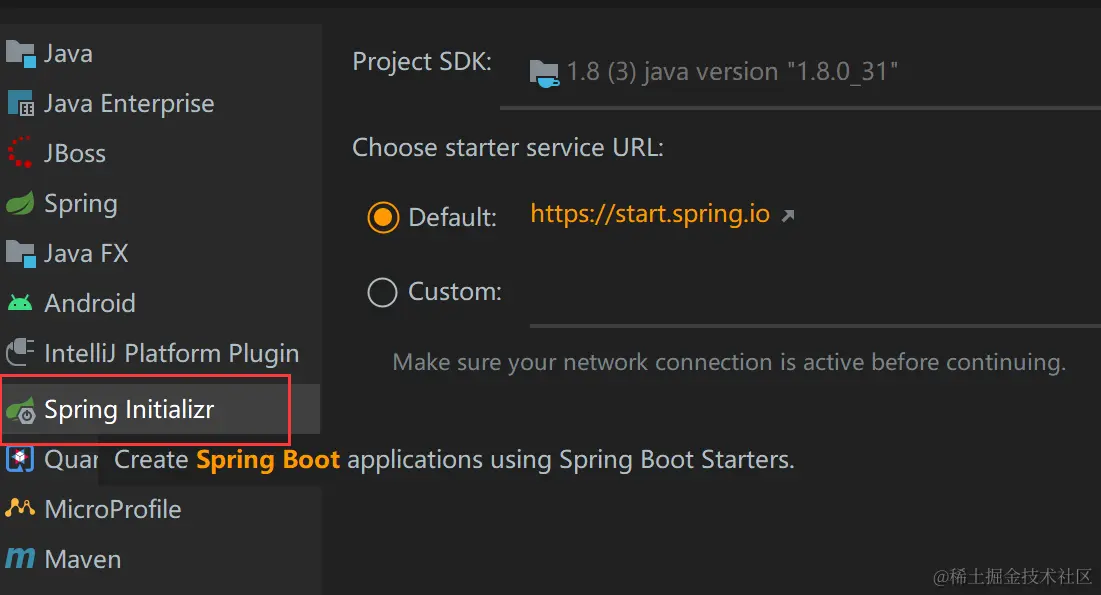The height and width of the screenshot is (595, 1101).
Task: Click the Java Enterprise icon
Action: [20, 103]
